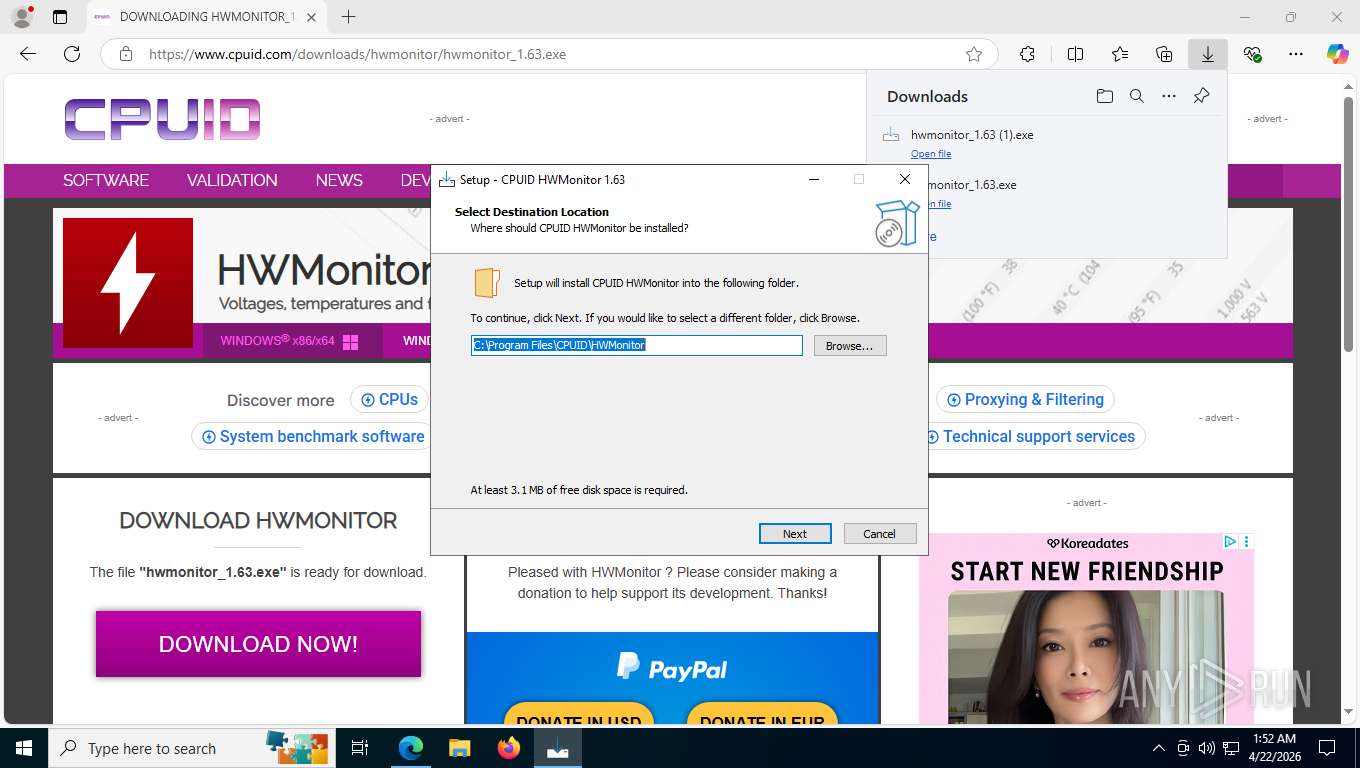Click the Next button in setup
The image size is (1360, 768).
795,534
